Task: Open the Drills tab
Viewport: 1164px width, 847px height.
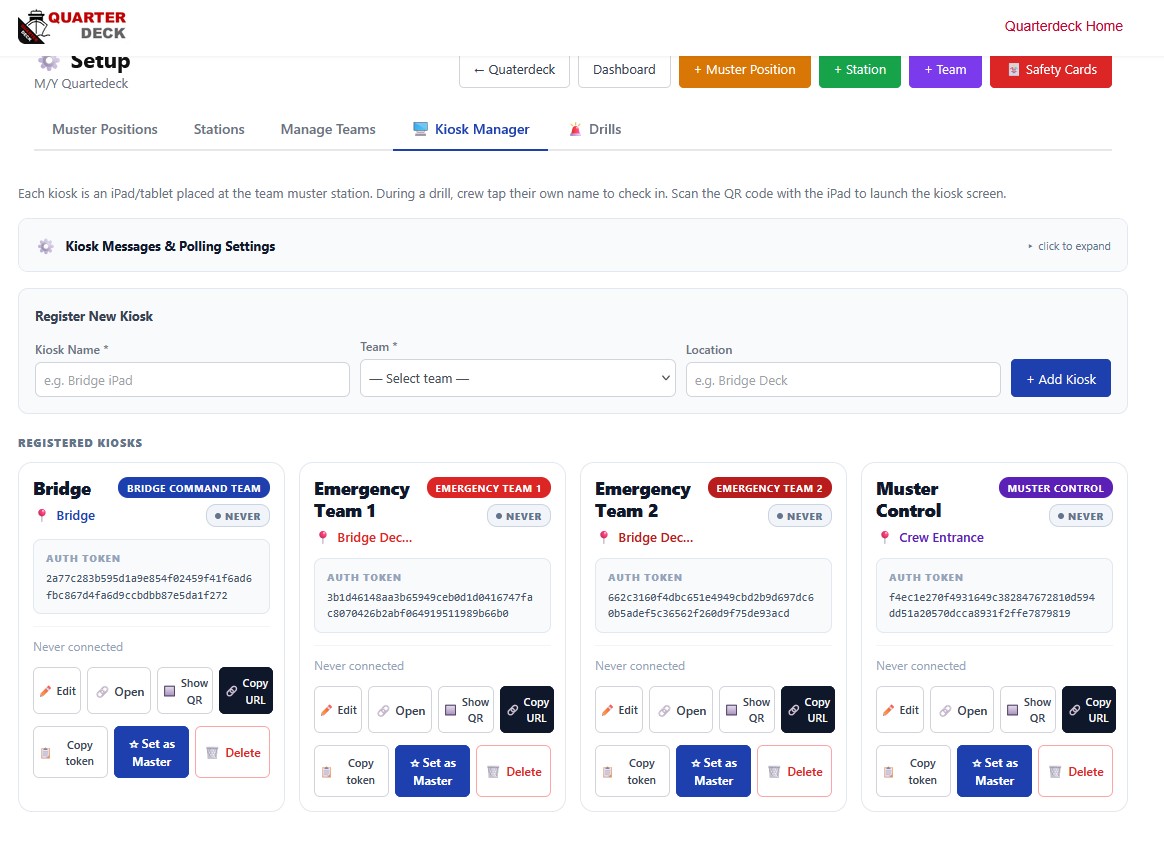Action: (595, 129)
